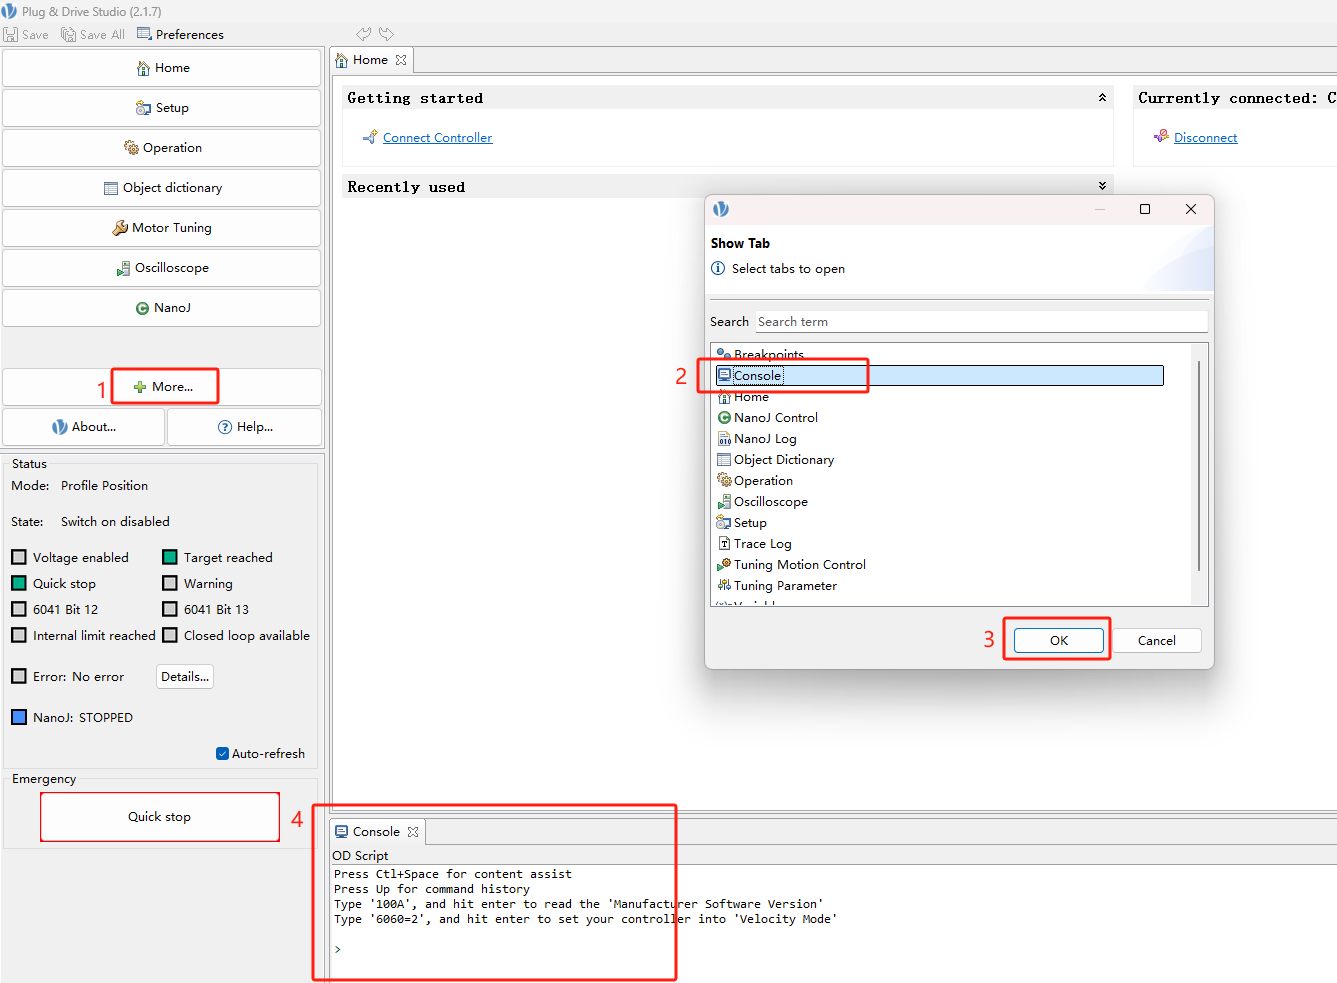
Task: Open the NanoJ sidebar button
Action: point(162,308)
